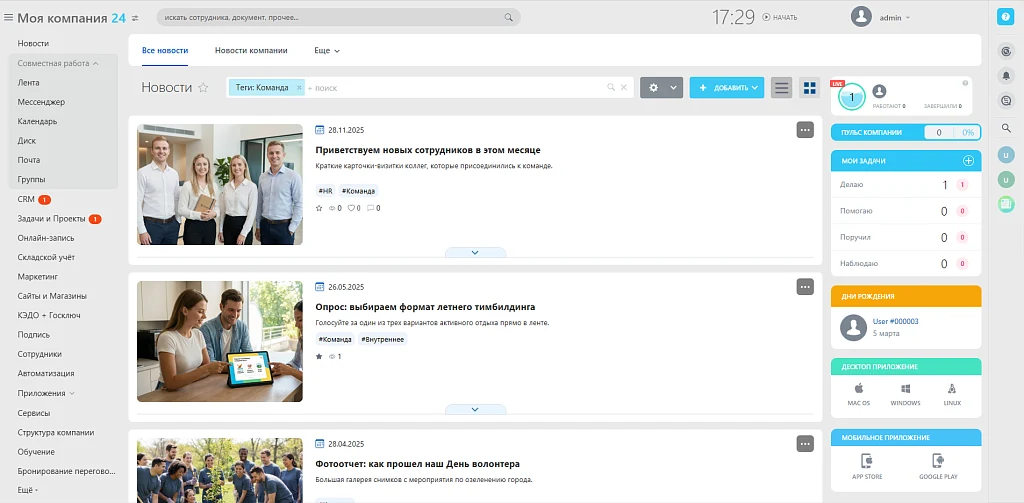Click the magnifier icon in the top search bar
This screenshot has height=503, width=1024.
coord(509,18)
